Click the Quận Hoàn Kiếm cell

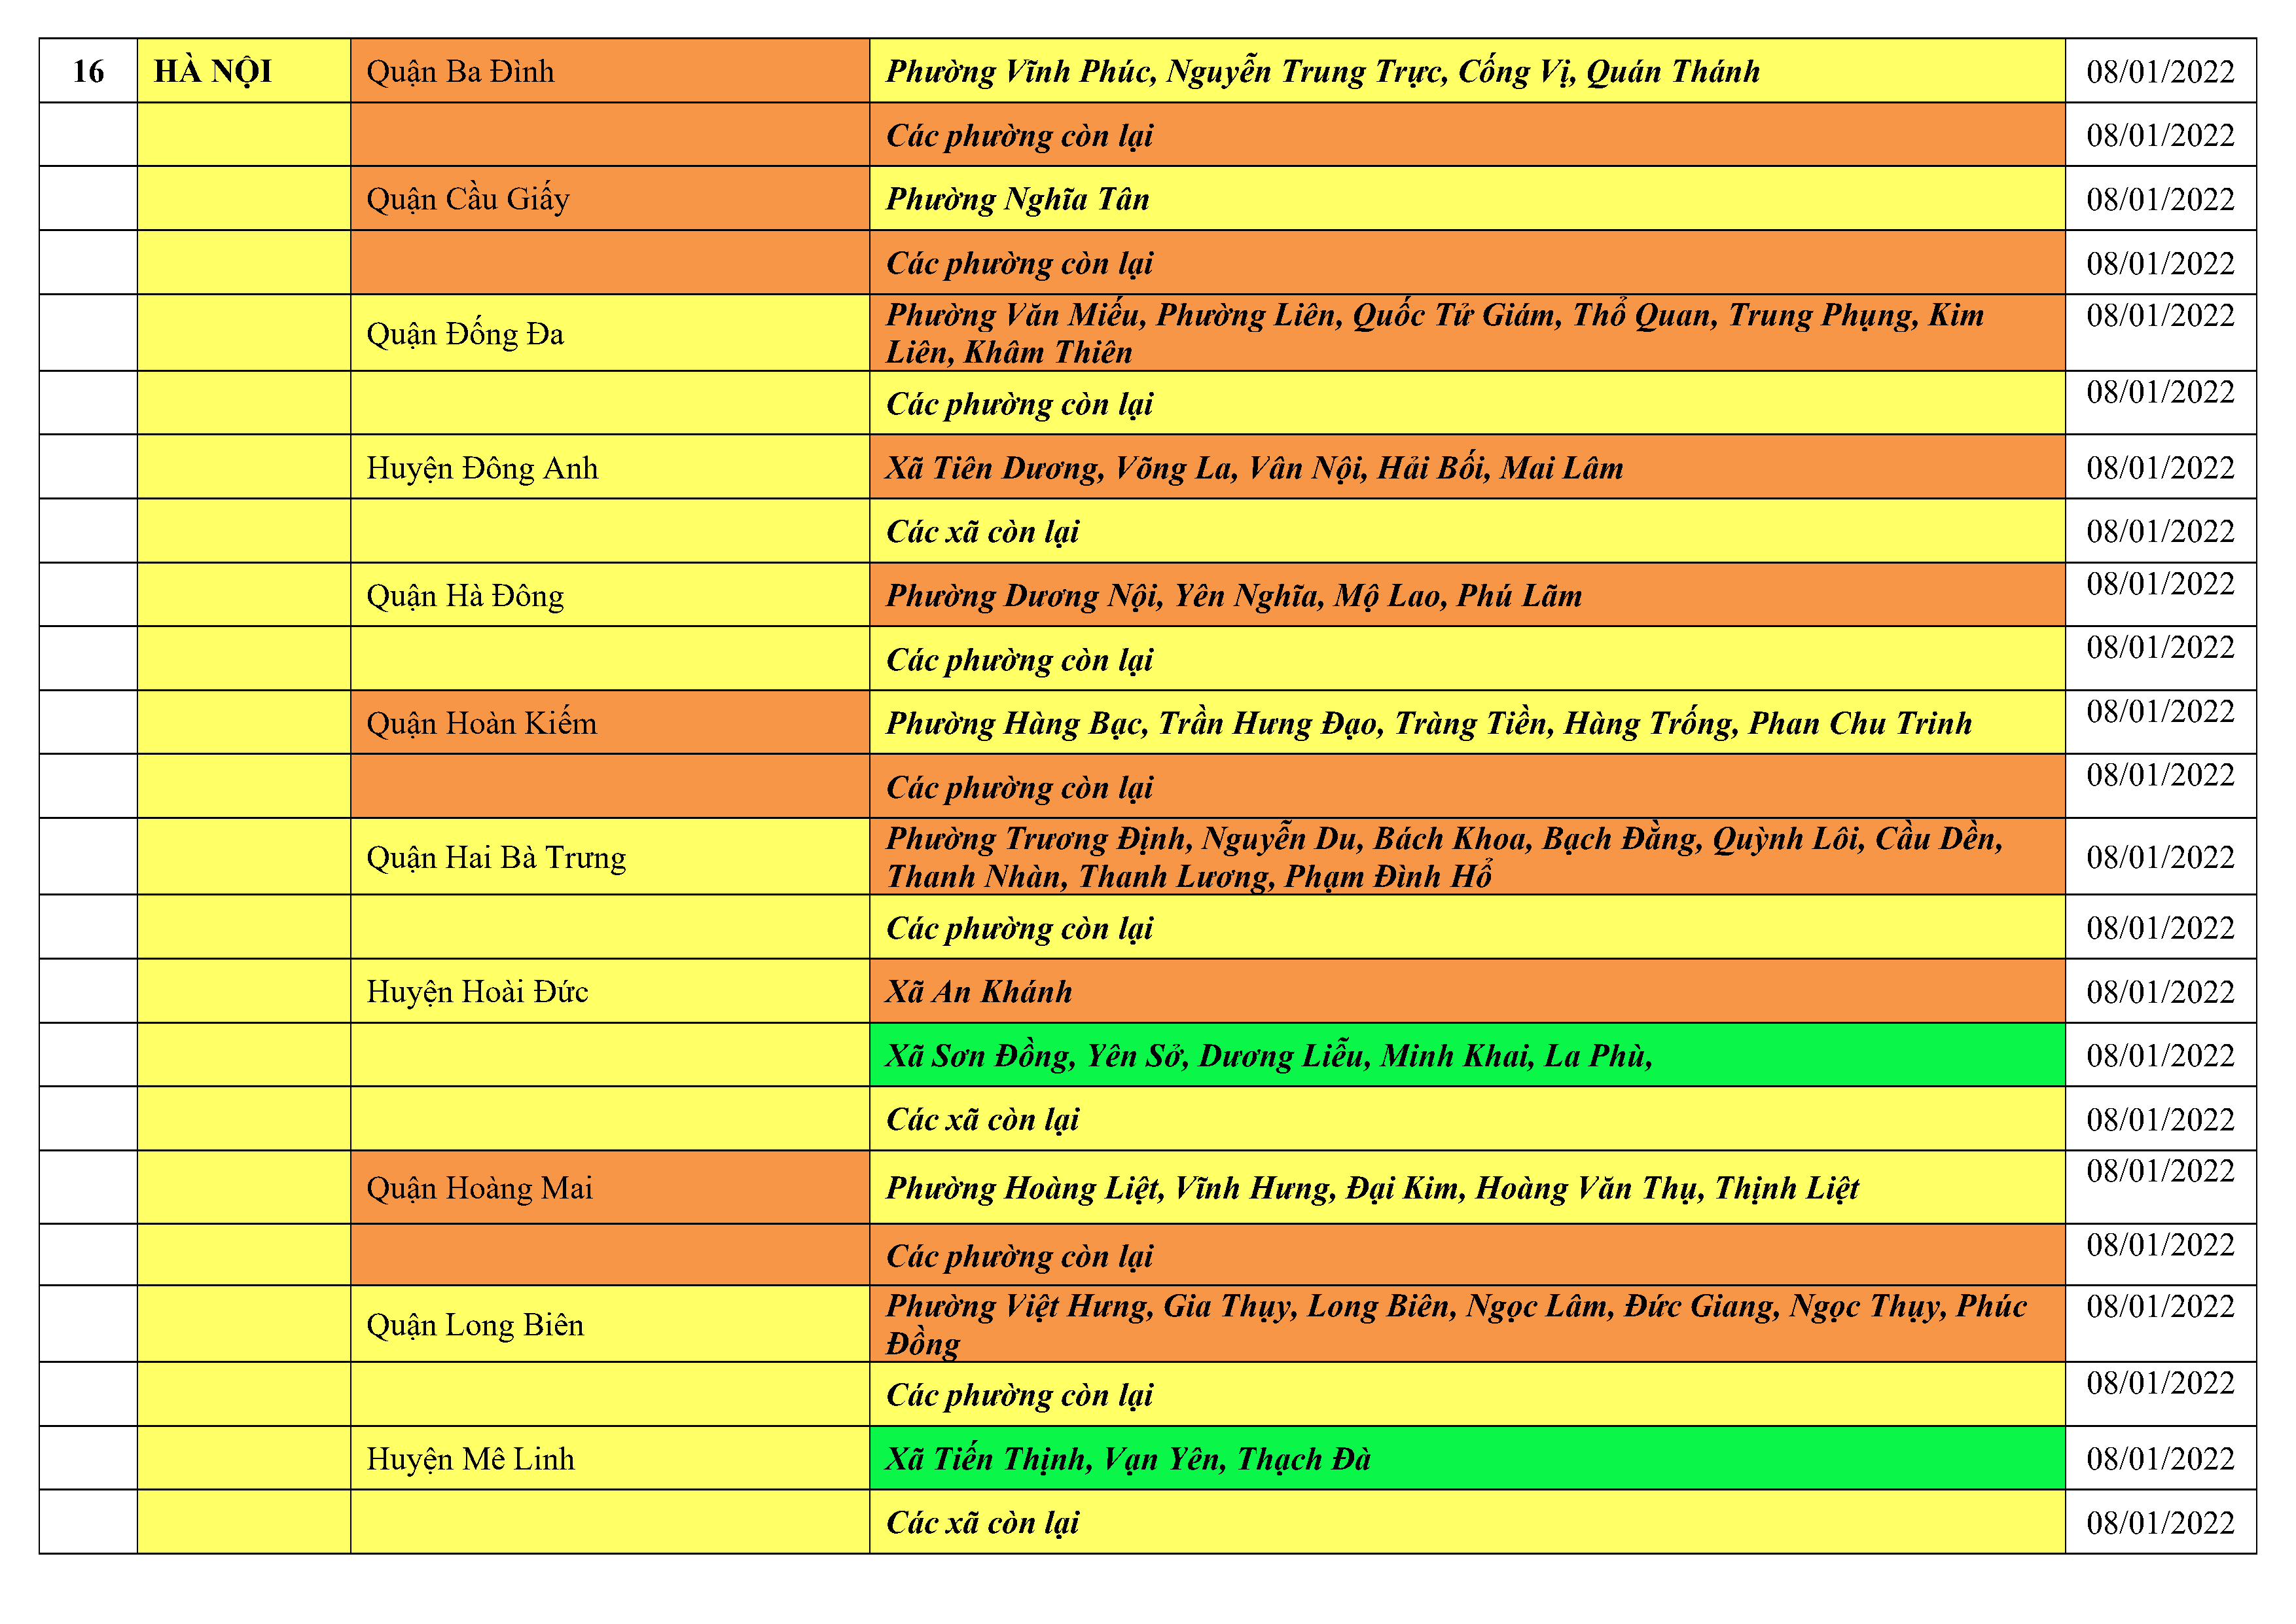(481, 723)
